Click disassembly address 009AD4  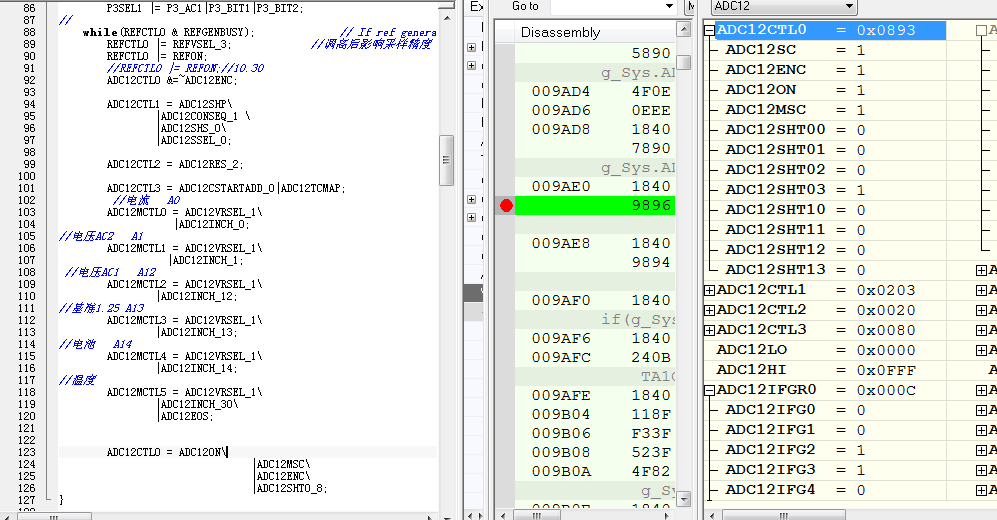561,92
